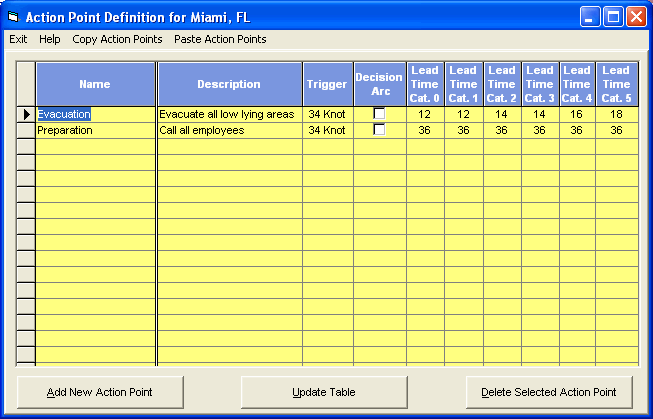Click Paste Action Points menu item
This screenshot has width=653, height=419.
coord(220,39)
